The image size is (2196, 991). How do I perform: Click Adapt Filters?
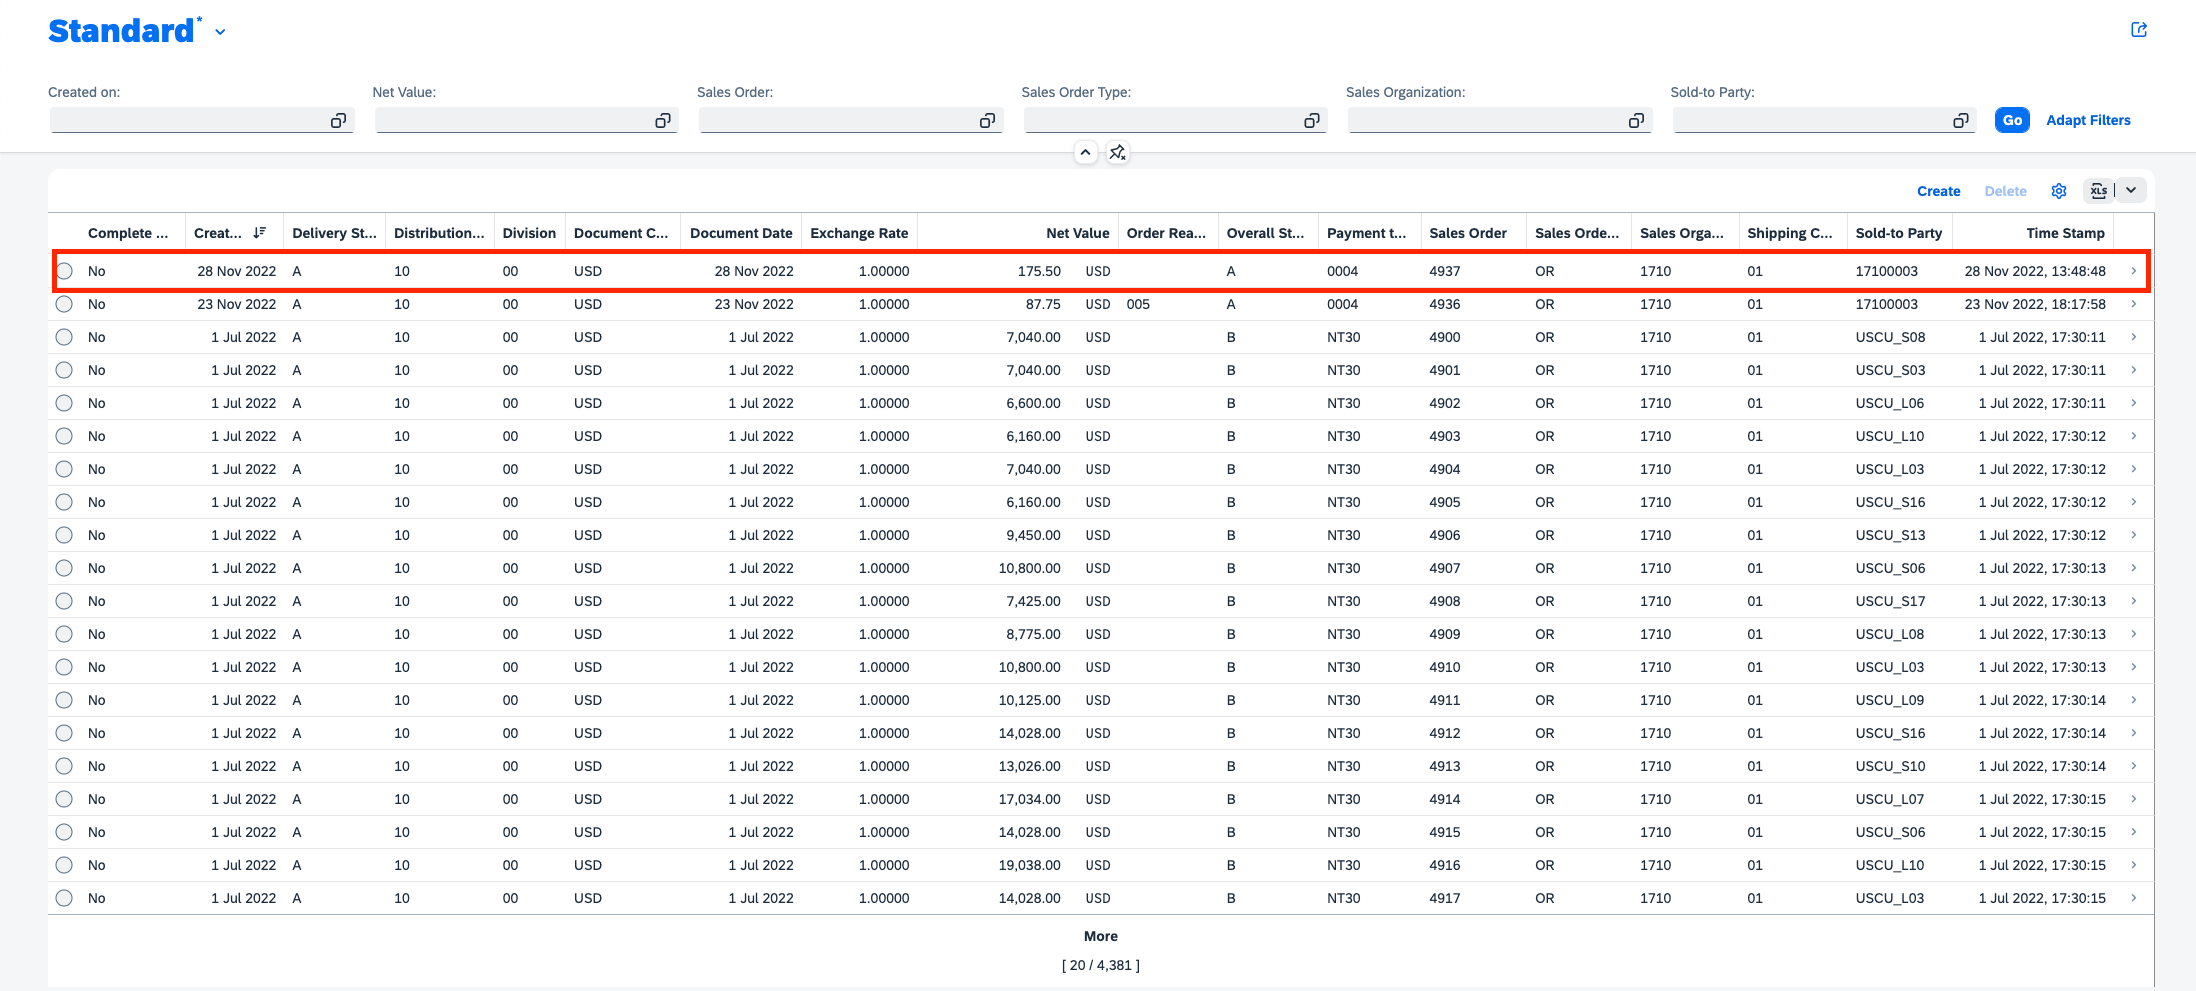(2088, 120)
